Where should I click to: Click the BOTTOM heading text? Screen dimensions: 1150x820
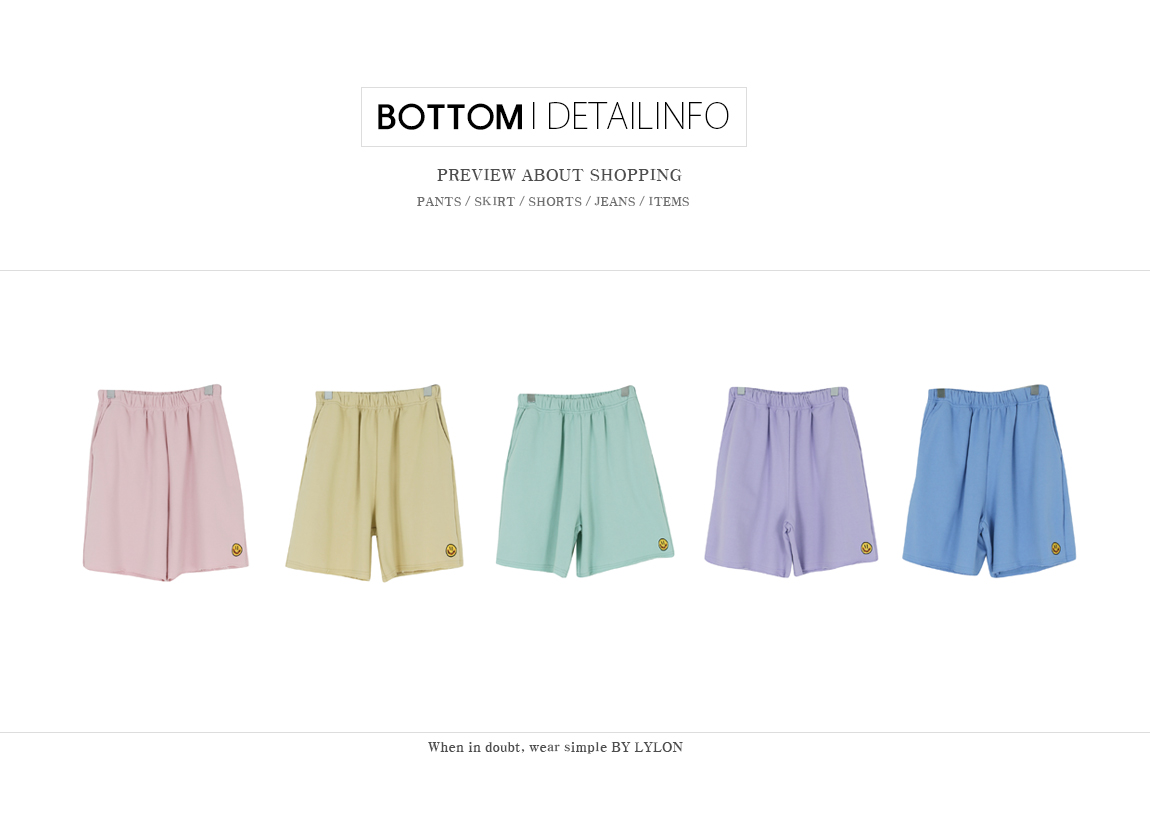[450, 117]
